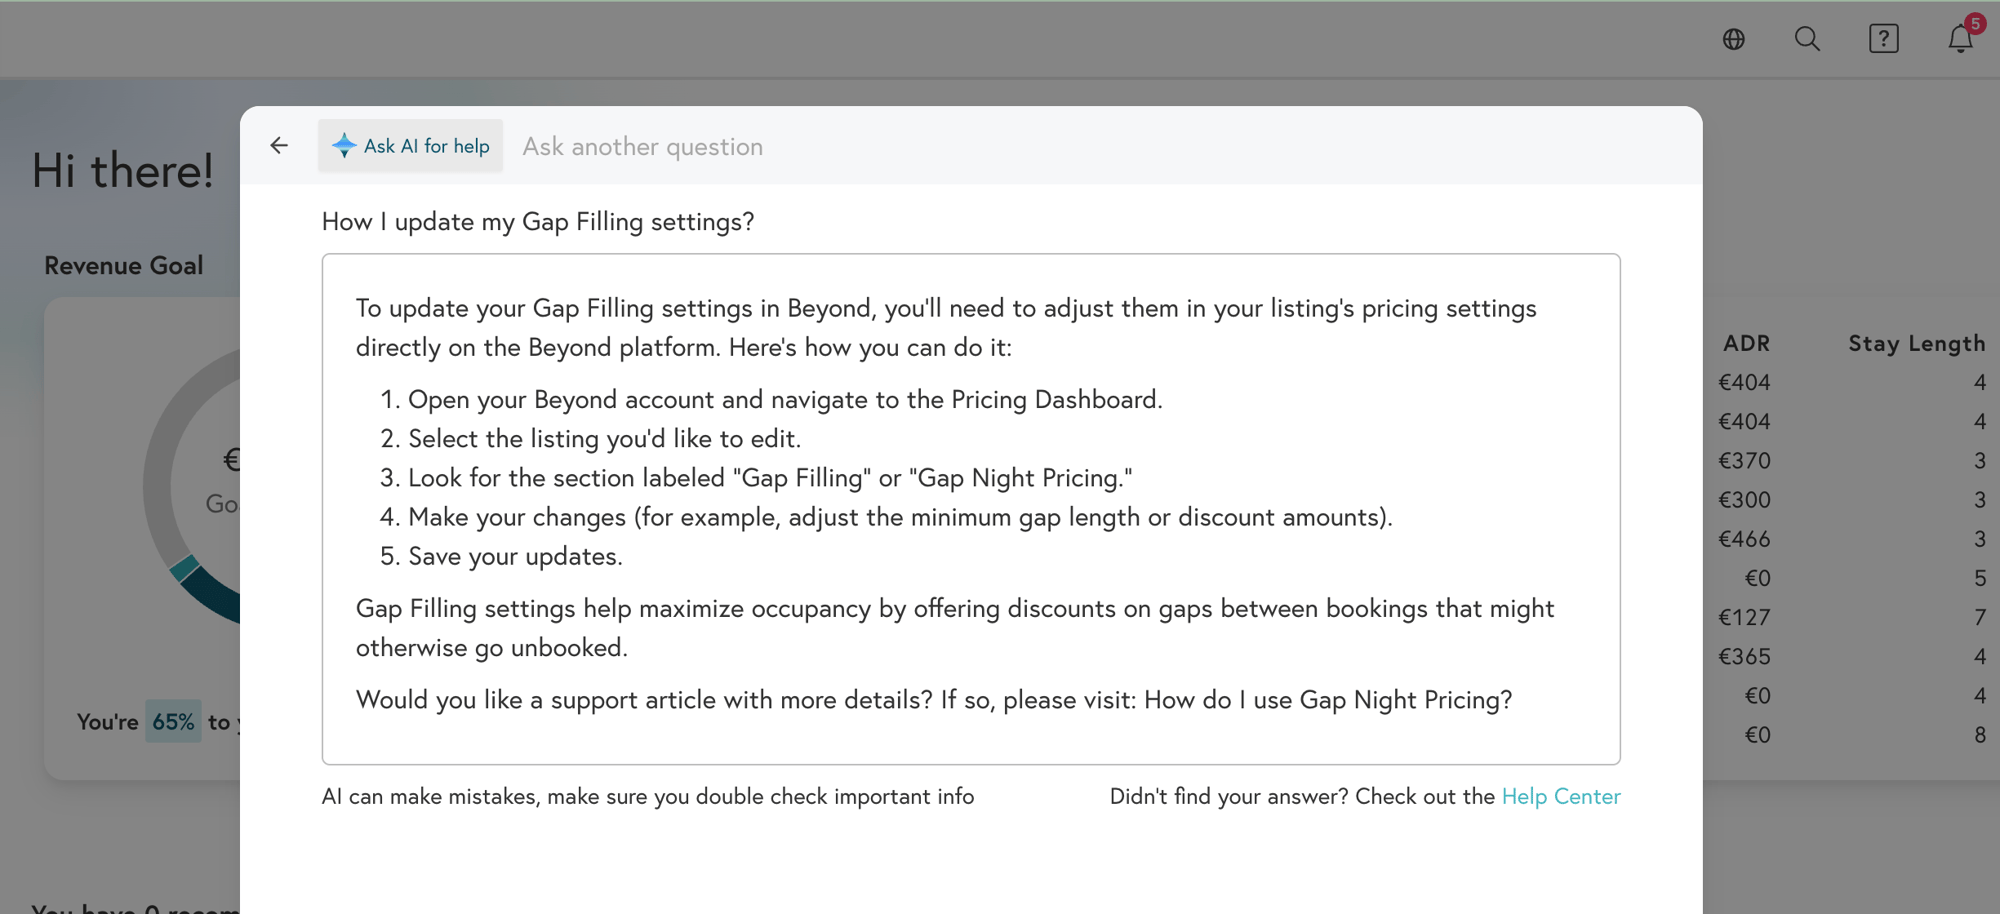The width and height of the screenshot is (2000, 914).
Task: Click step 'Select the listing you'd like to edit.'
Action: (605, 439)
